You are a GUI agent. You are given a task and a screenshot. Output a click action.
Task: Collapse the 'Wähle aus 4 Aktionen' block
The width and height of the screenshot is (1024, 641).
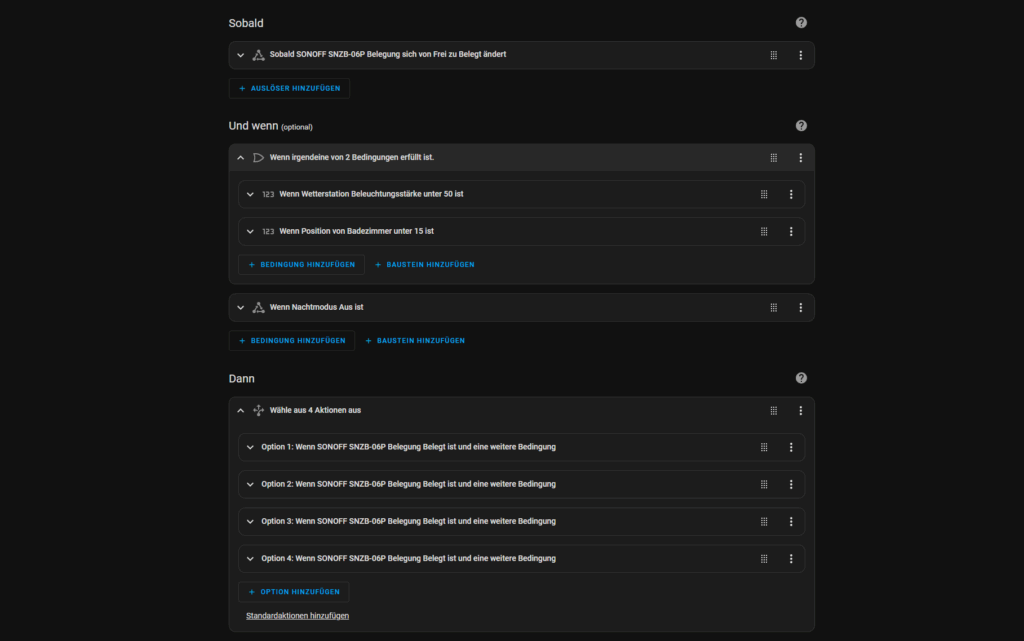point(240,411)
